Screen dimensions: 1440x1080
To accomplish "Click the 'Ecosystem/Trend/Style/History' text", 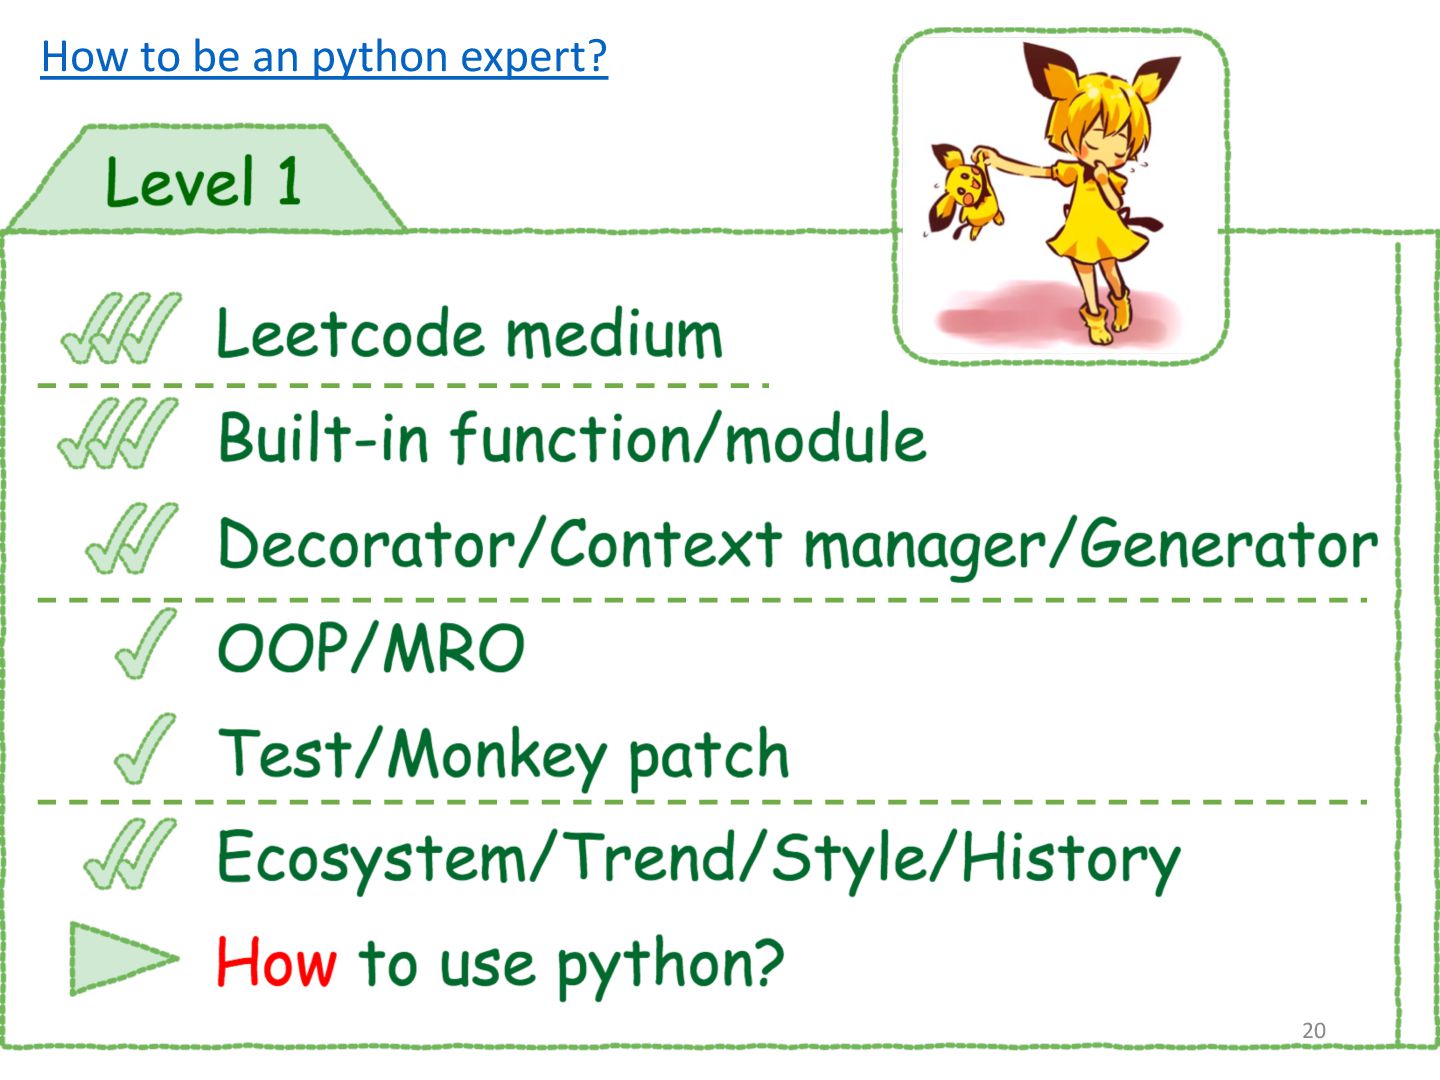I will [699, 860].
